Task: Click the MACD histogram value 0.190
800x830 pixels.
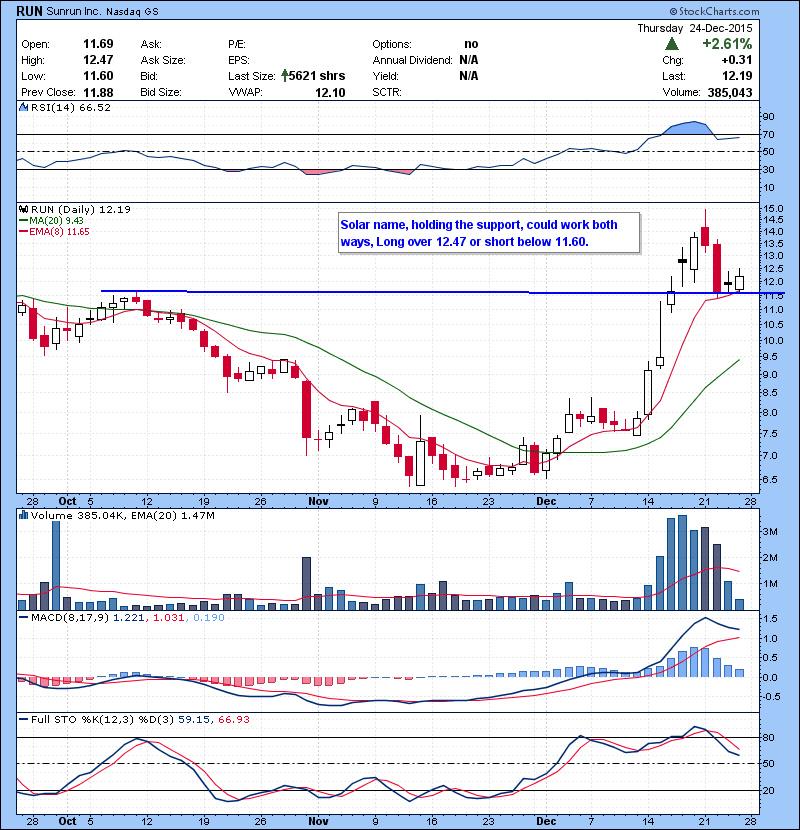Action: (209, 617)
